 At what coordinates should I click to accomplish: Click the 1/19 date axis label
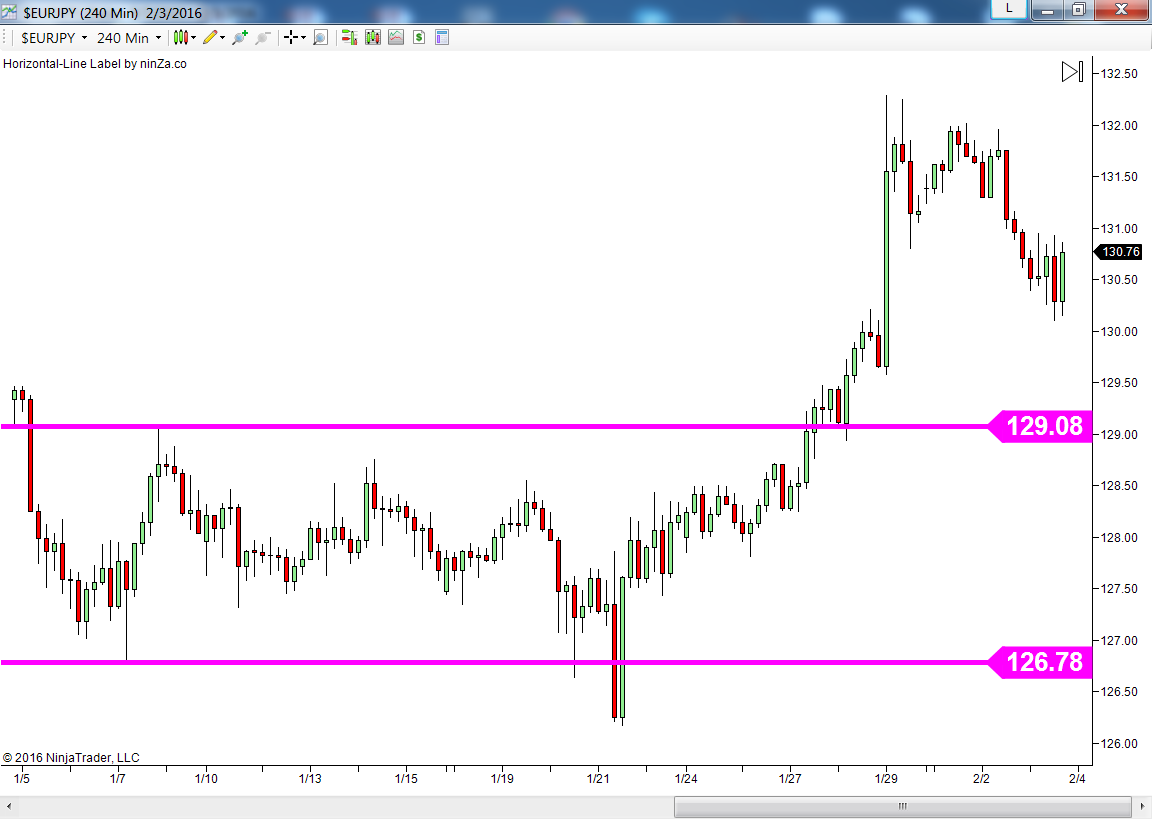503,779
